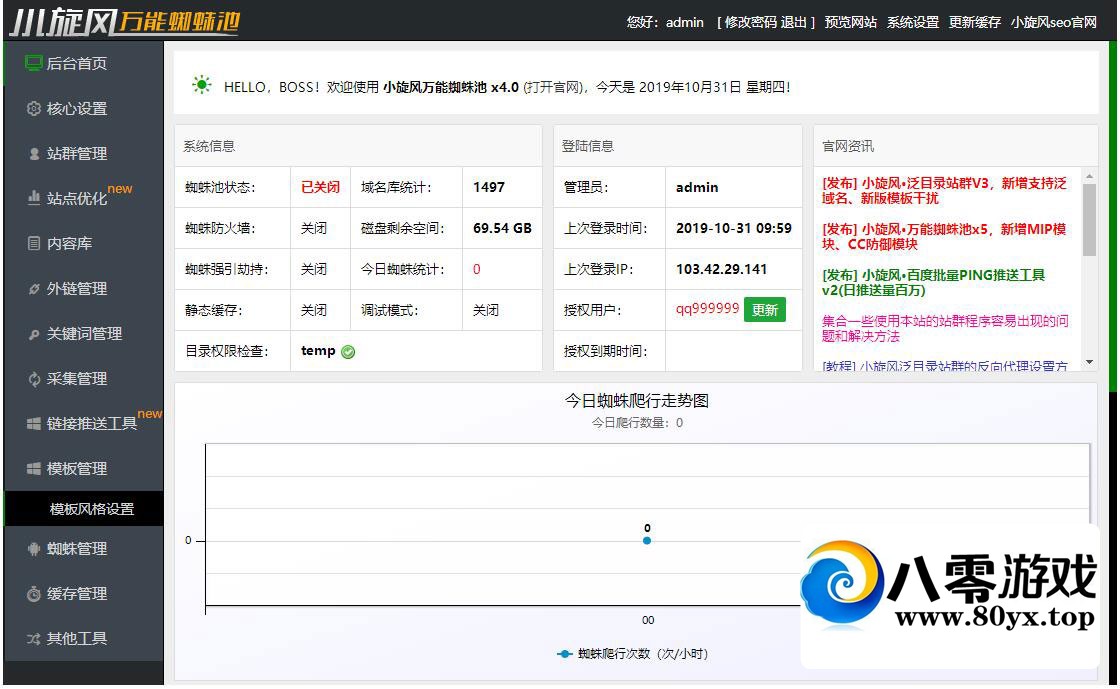Click the 退出 logout link
This screenshot has width=1120, height=689.
coord(794,22)
